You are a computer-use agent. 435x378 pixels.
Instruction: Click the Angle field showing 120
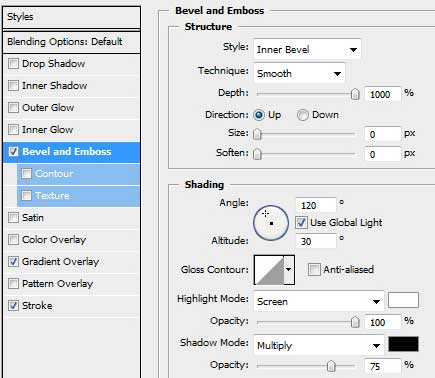(x=316, y=205)
